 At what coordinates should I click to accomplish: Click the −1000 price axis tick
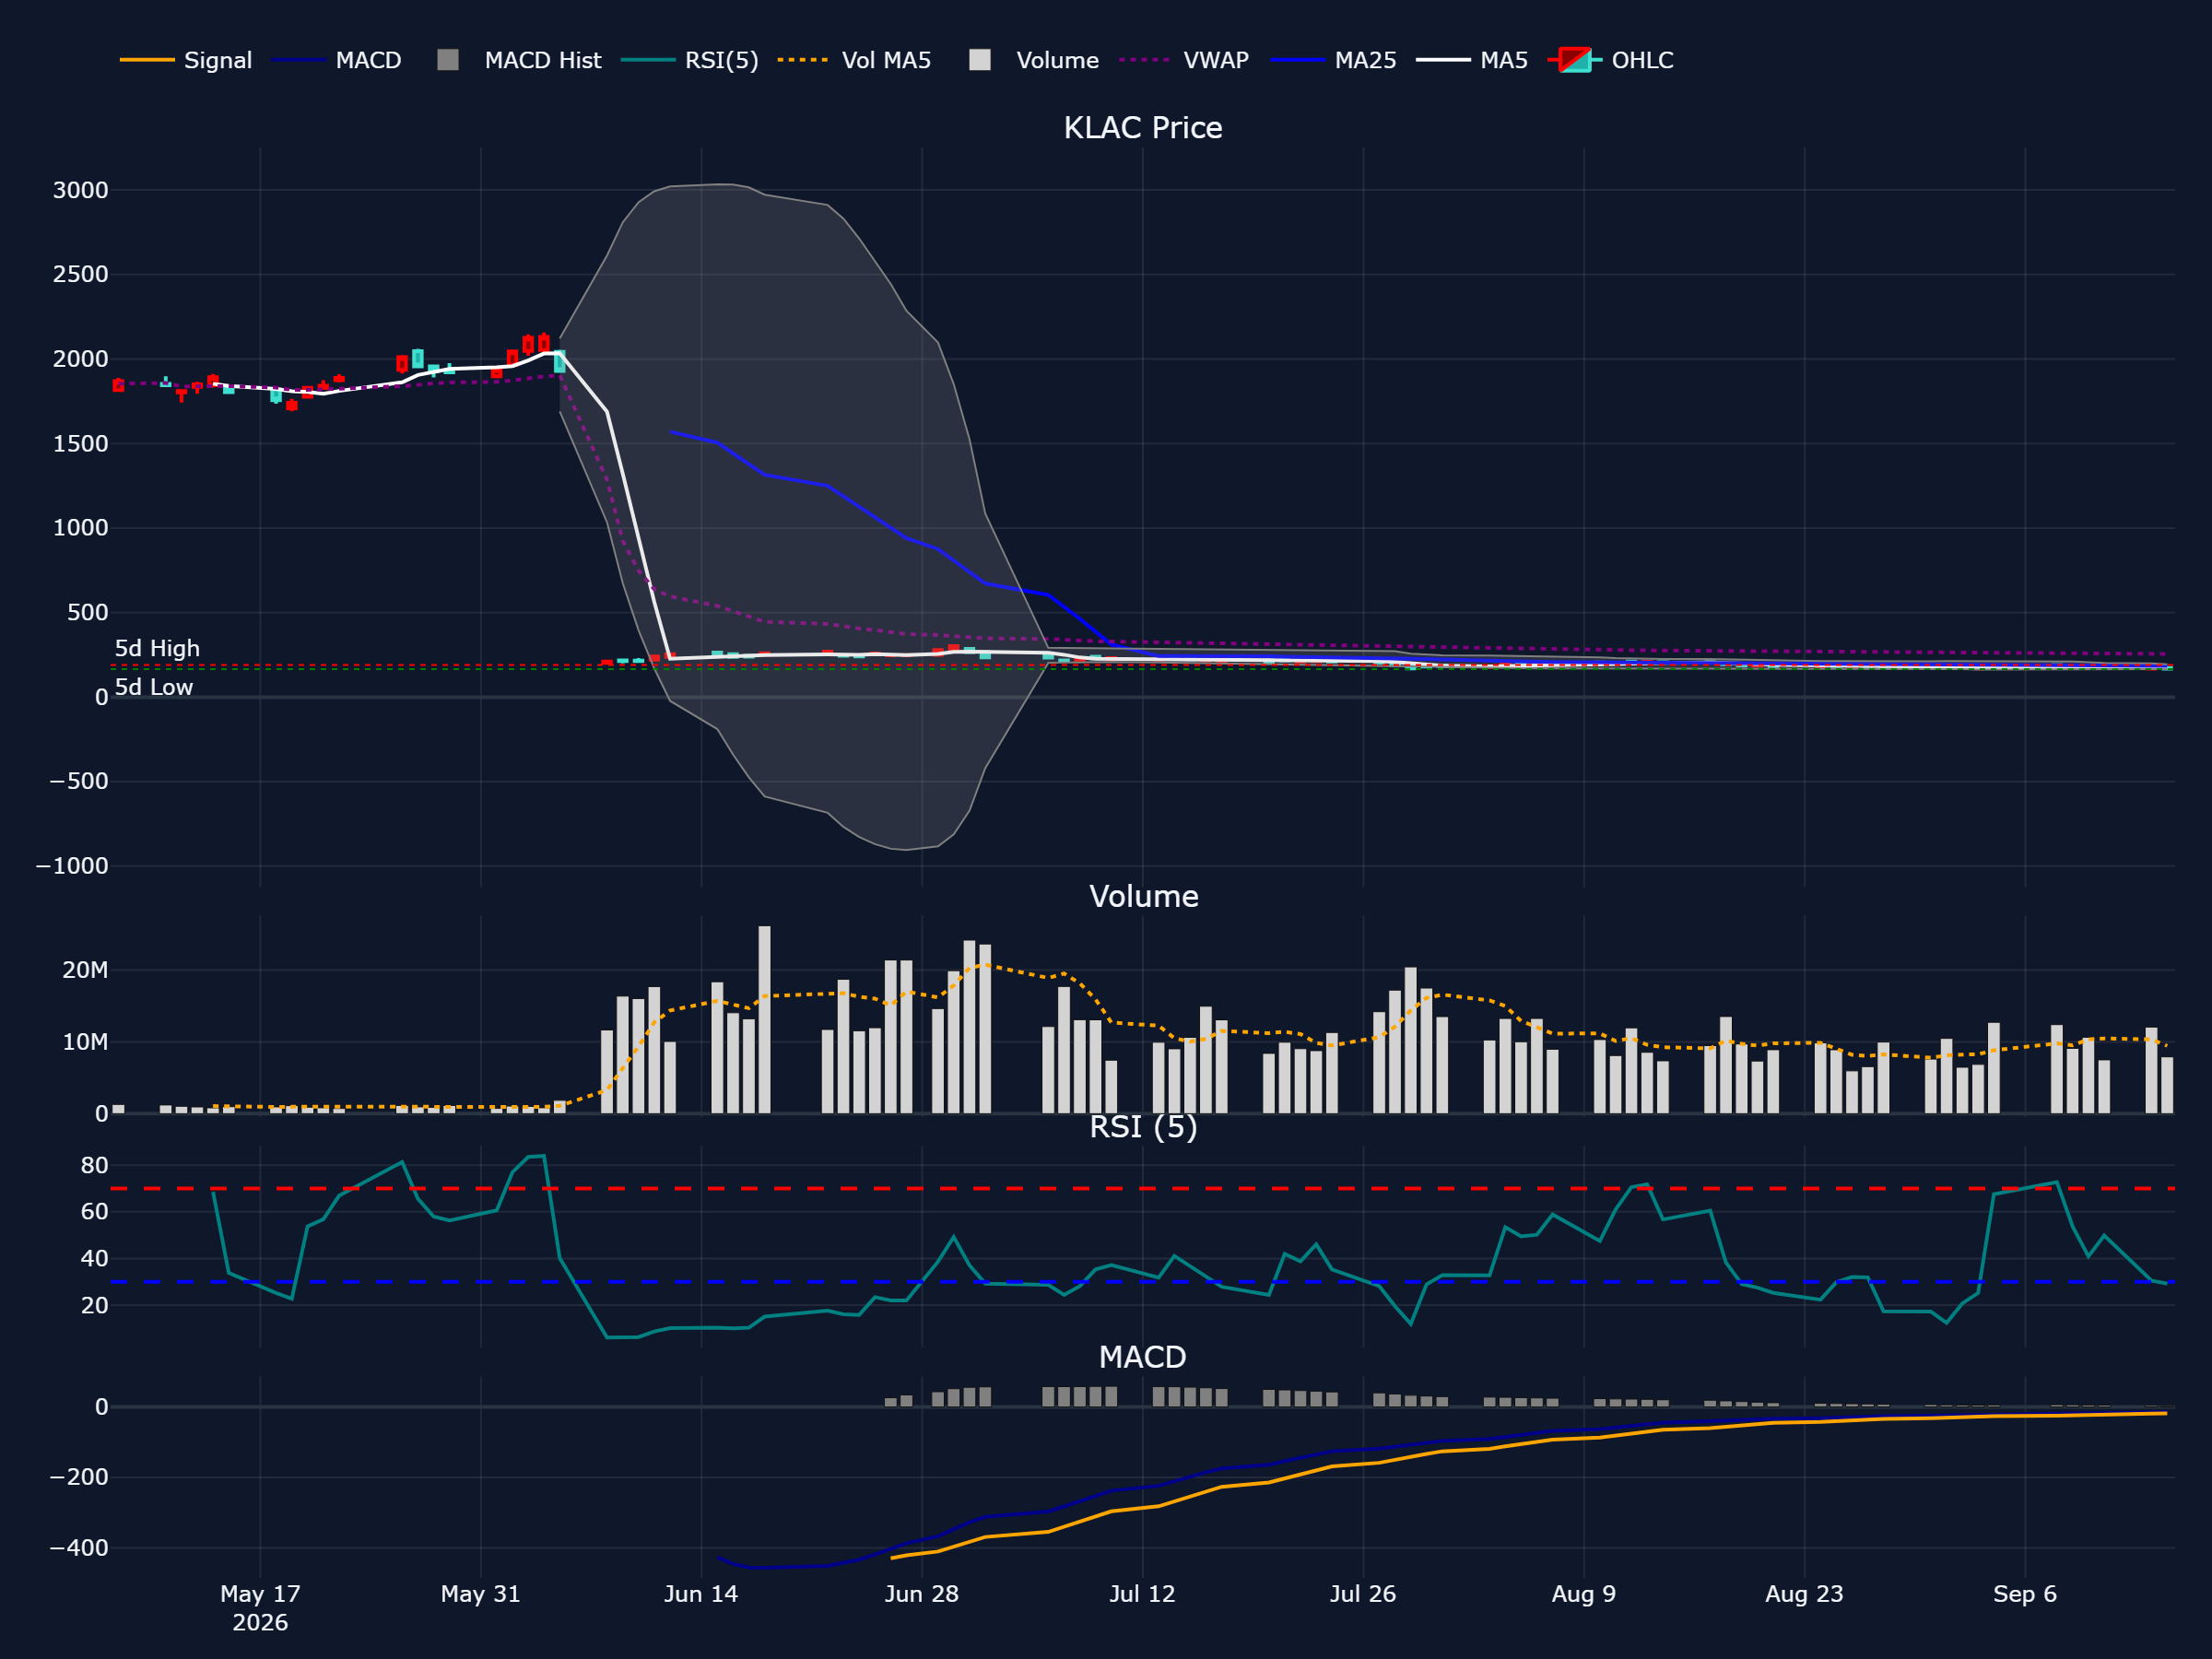(72, 866)
